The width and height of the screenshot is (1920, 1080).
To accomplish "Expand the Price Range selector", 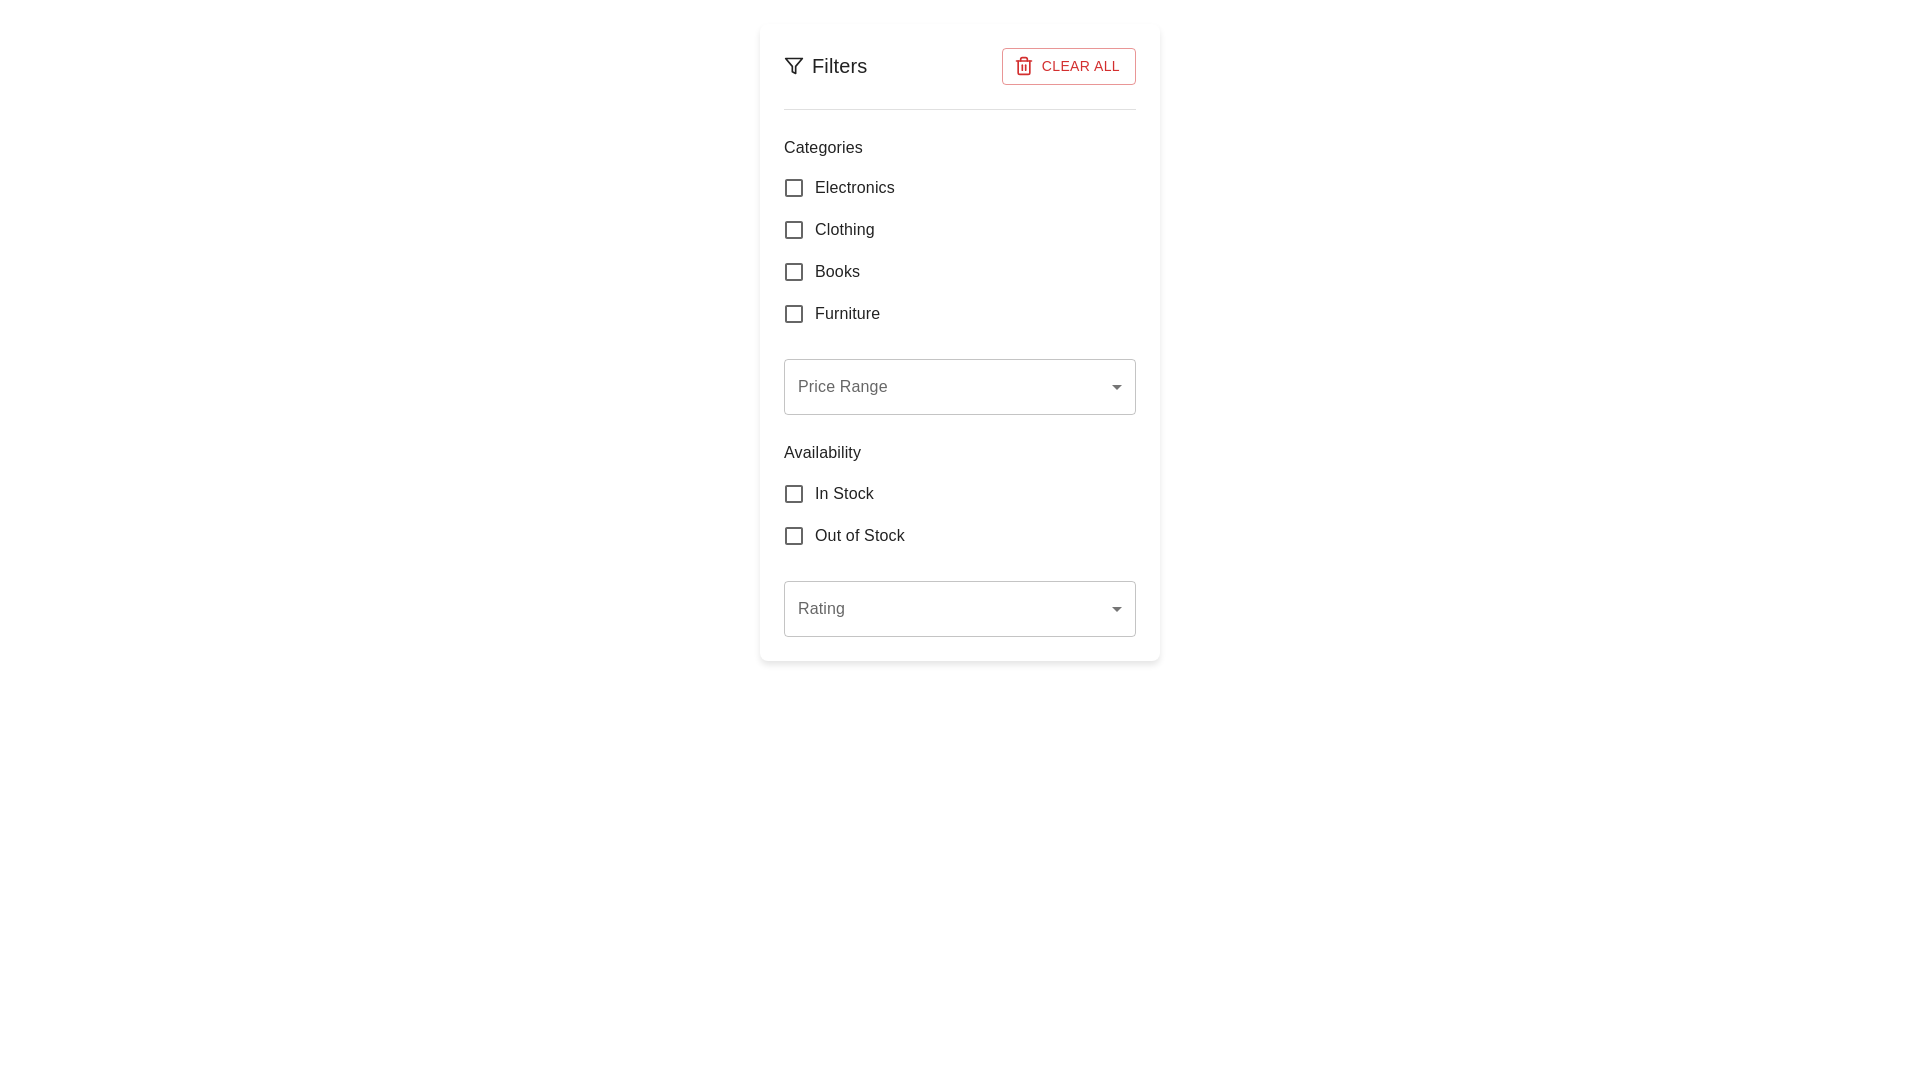I will tap(959, 387).
